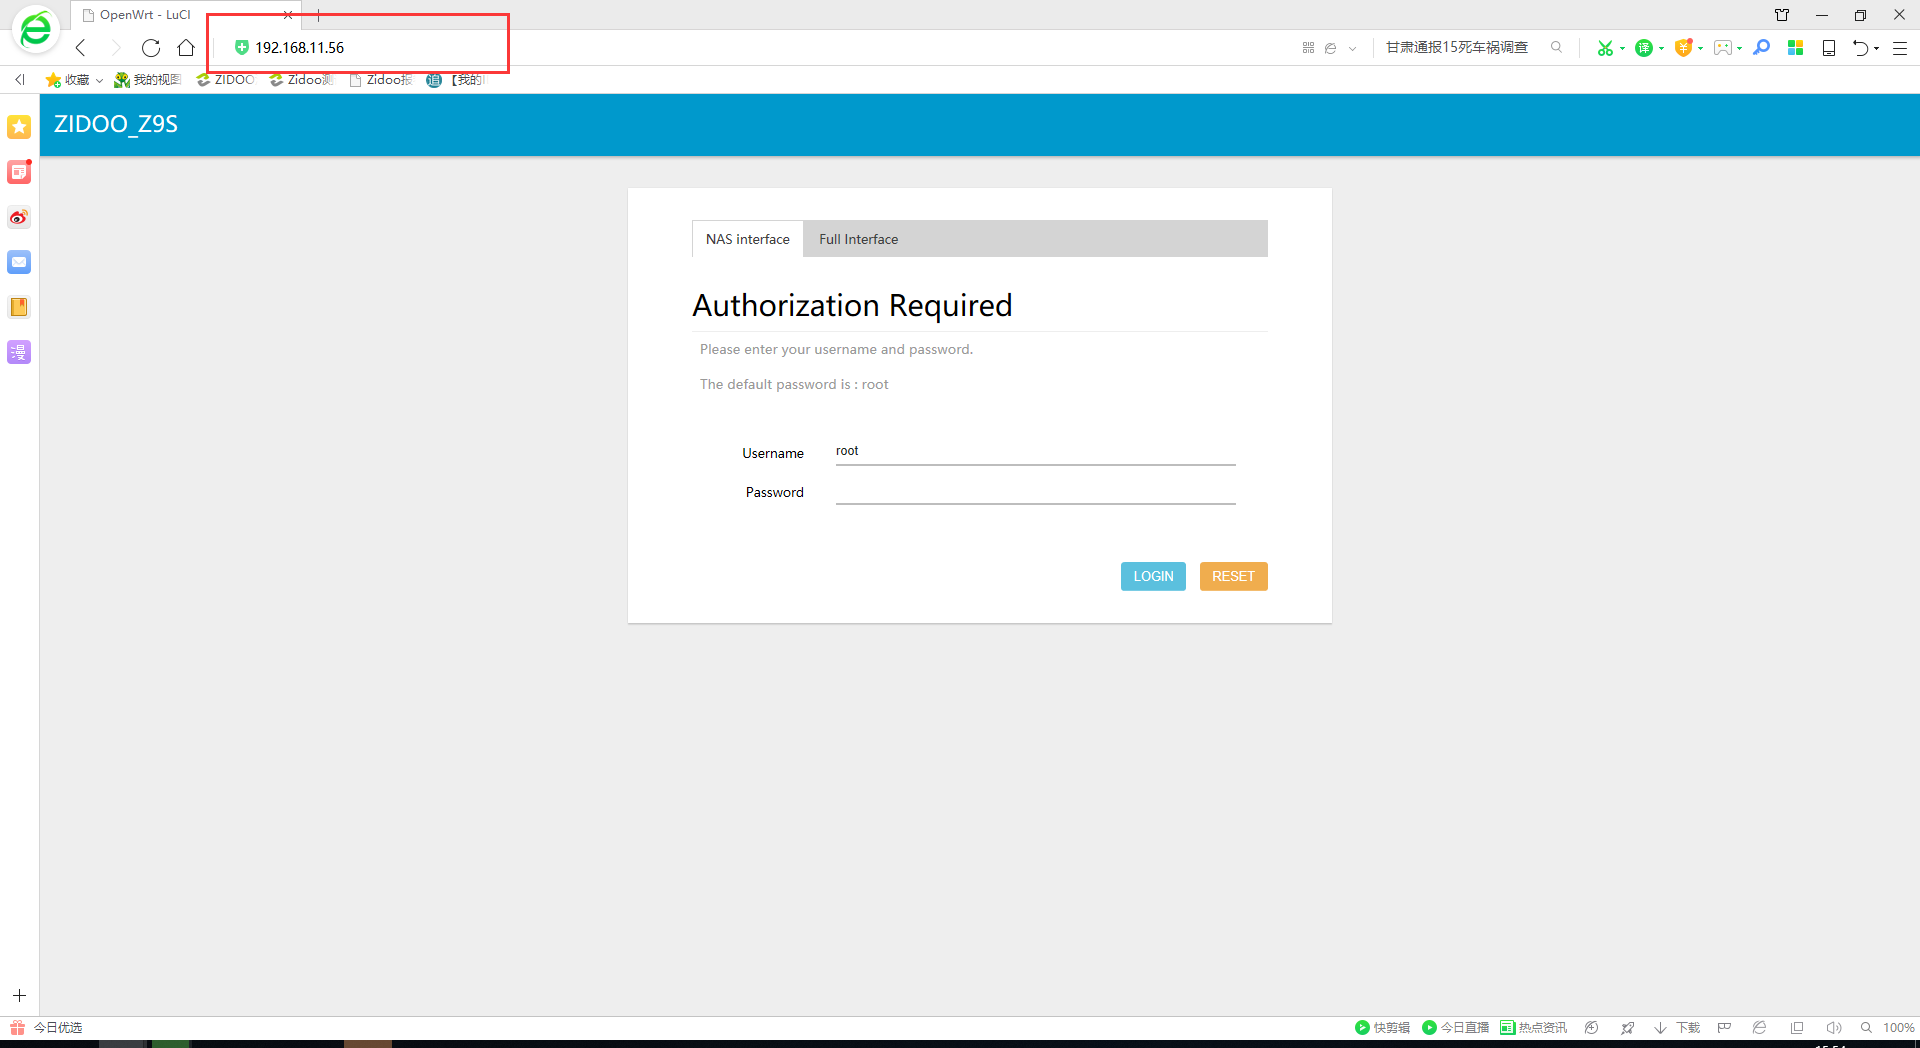Click the yellow favorites star sidebar icon

coord(19,127)
